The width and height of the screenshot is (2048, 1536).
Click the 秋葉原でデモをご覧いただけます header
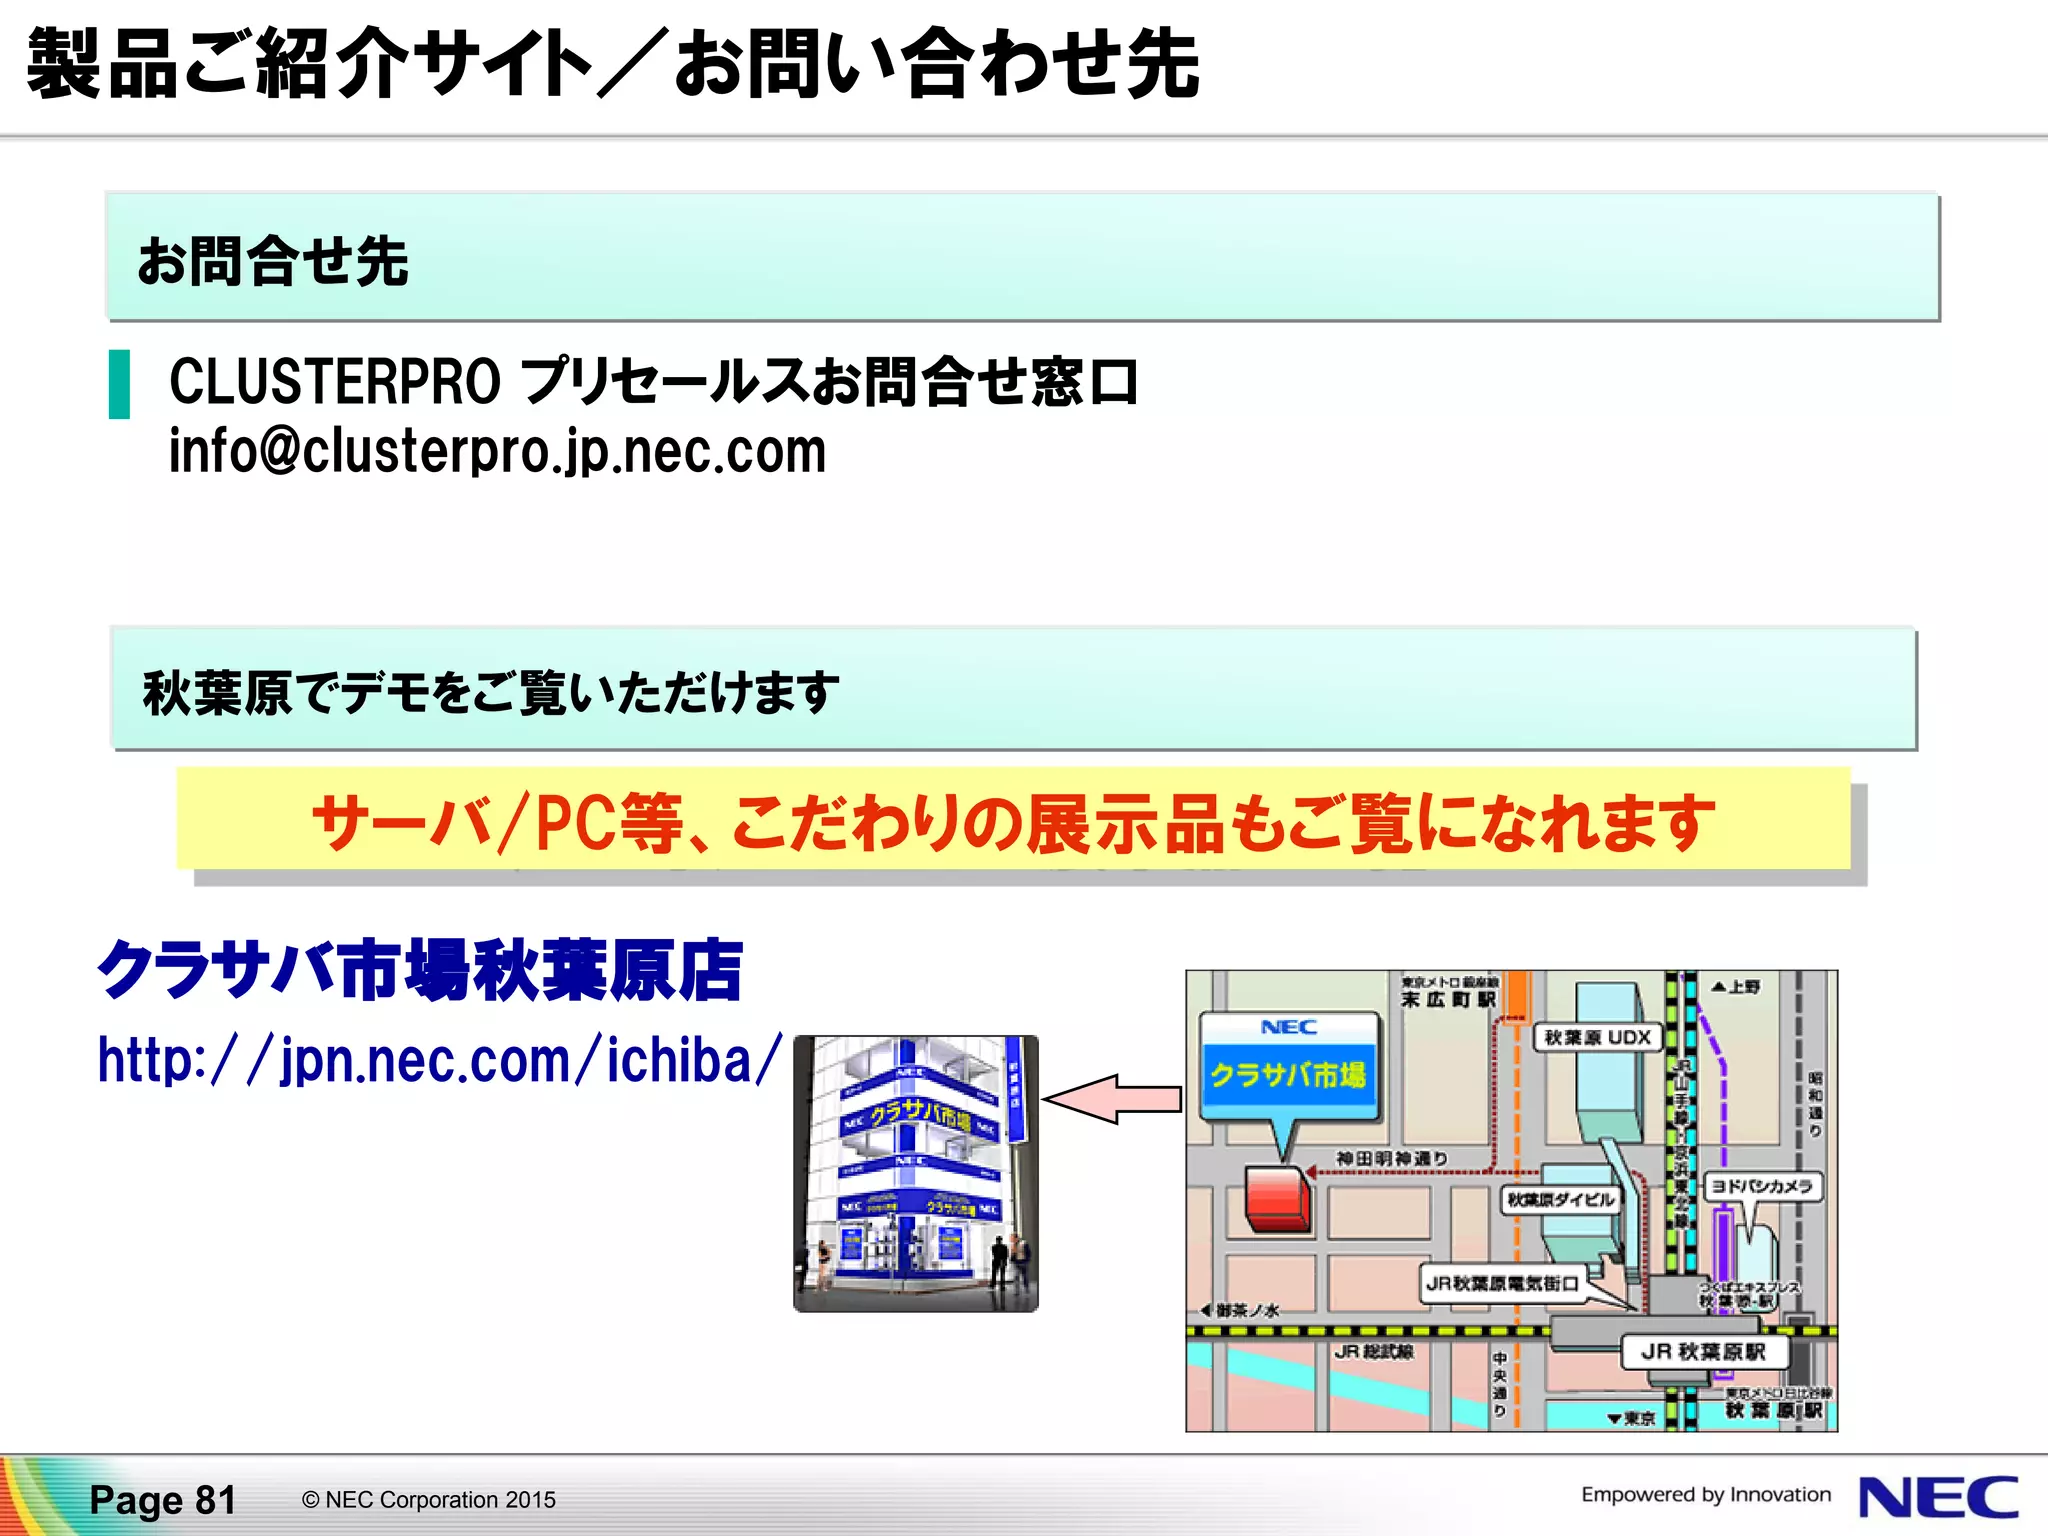pyautogui.click(x=1014, y=689)
